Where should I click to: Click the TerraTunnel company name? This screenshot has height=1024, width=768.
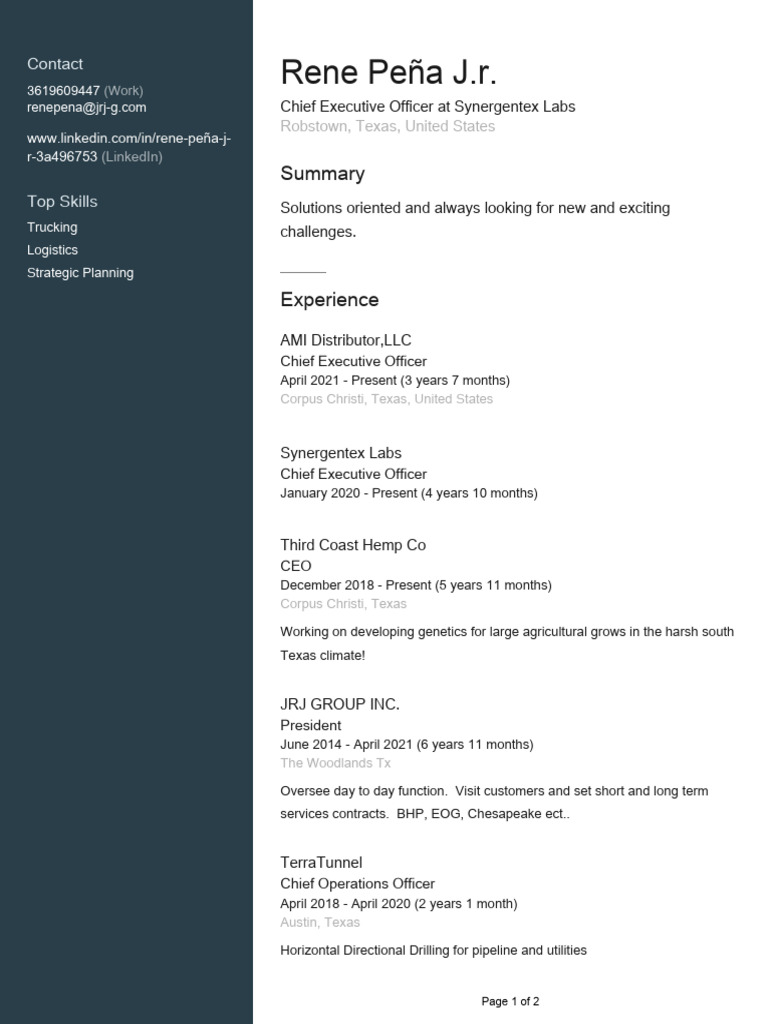click(321, 862)
